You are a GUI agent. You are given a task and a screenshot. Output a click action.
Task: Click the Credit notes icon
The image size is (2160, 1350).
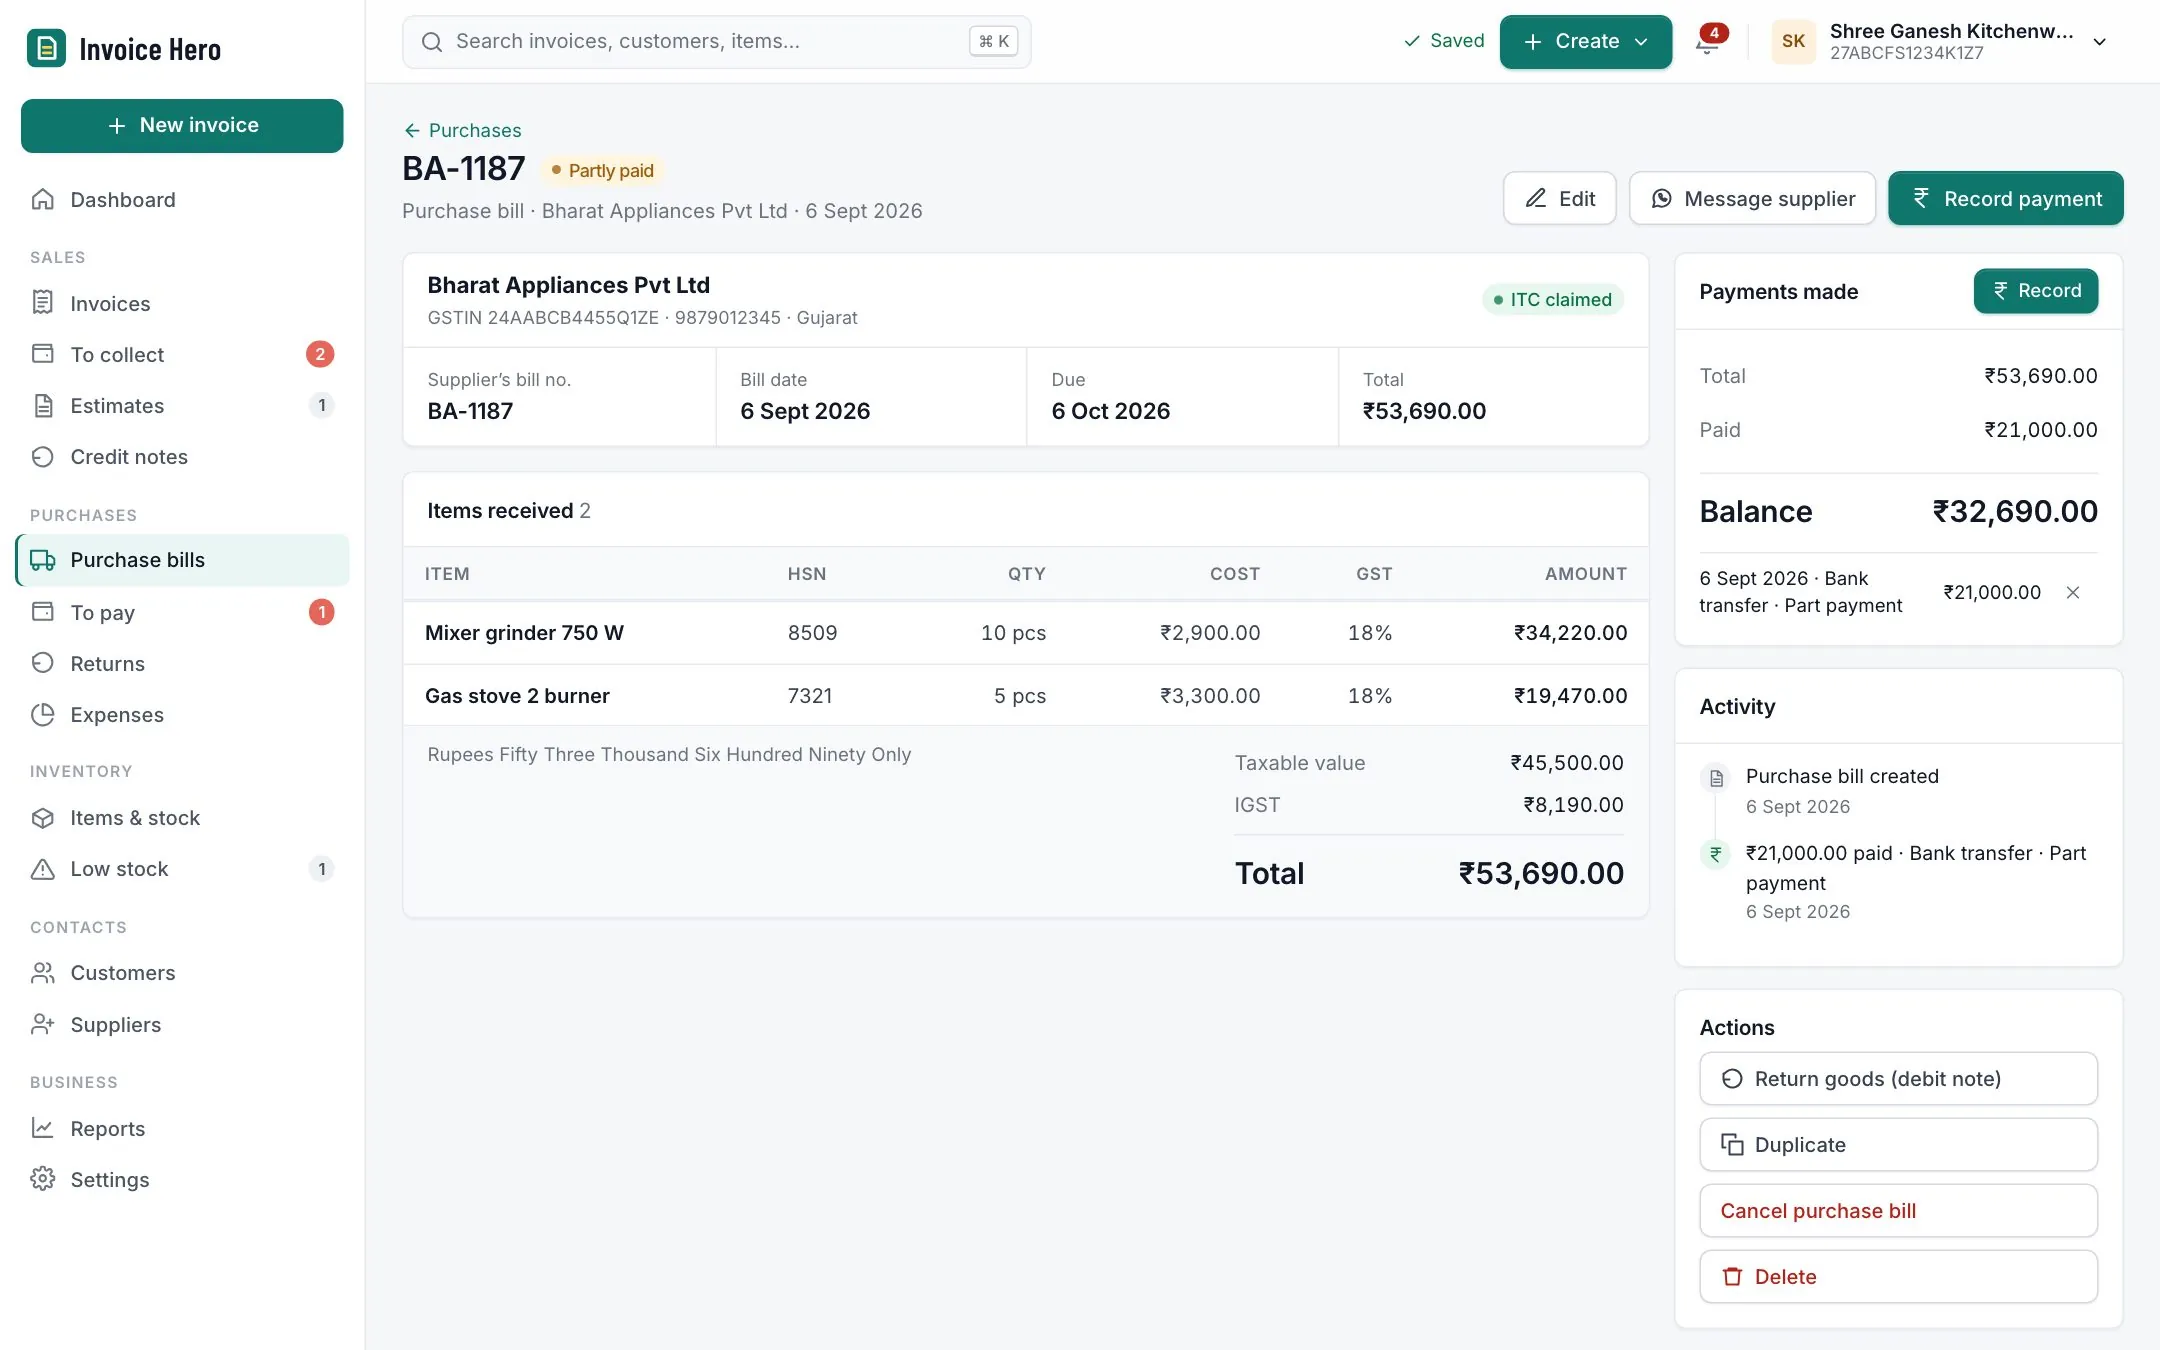(43, 456)
